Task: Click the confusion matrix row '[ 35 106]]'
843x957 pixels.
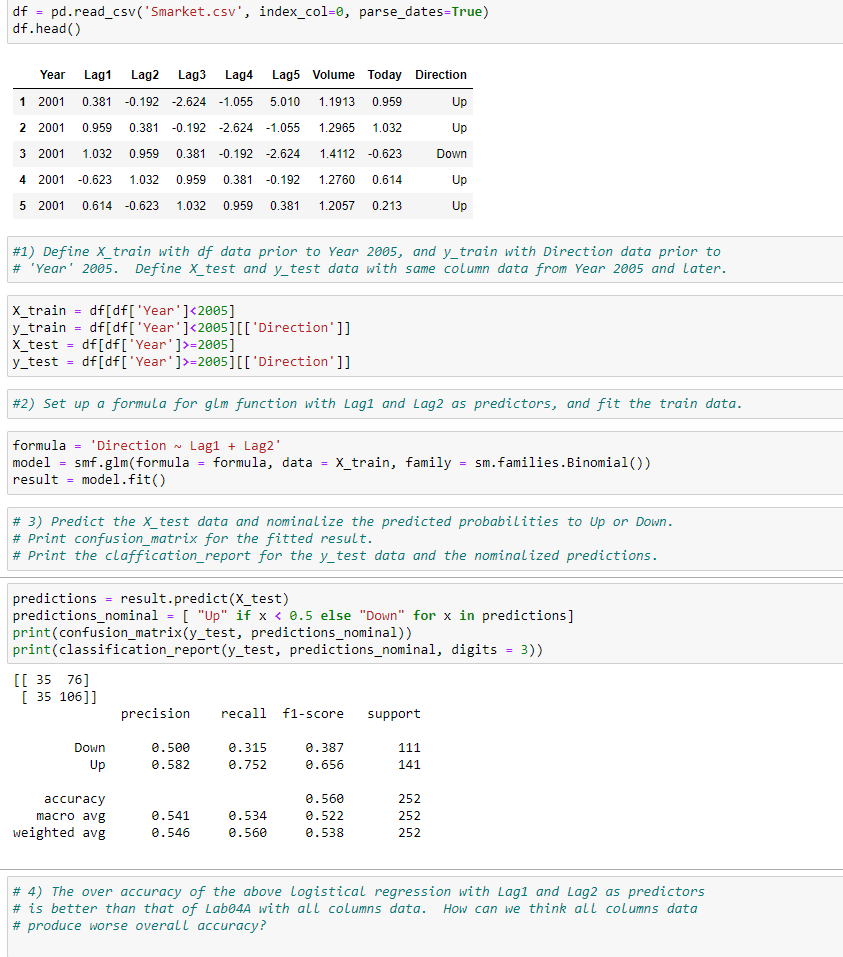Action: coord(59,697)
